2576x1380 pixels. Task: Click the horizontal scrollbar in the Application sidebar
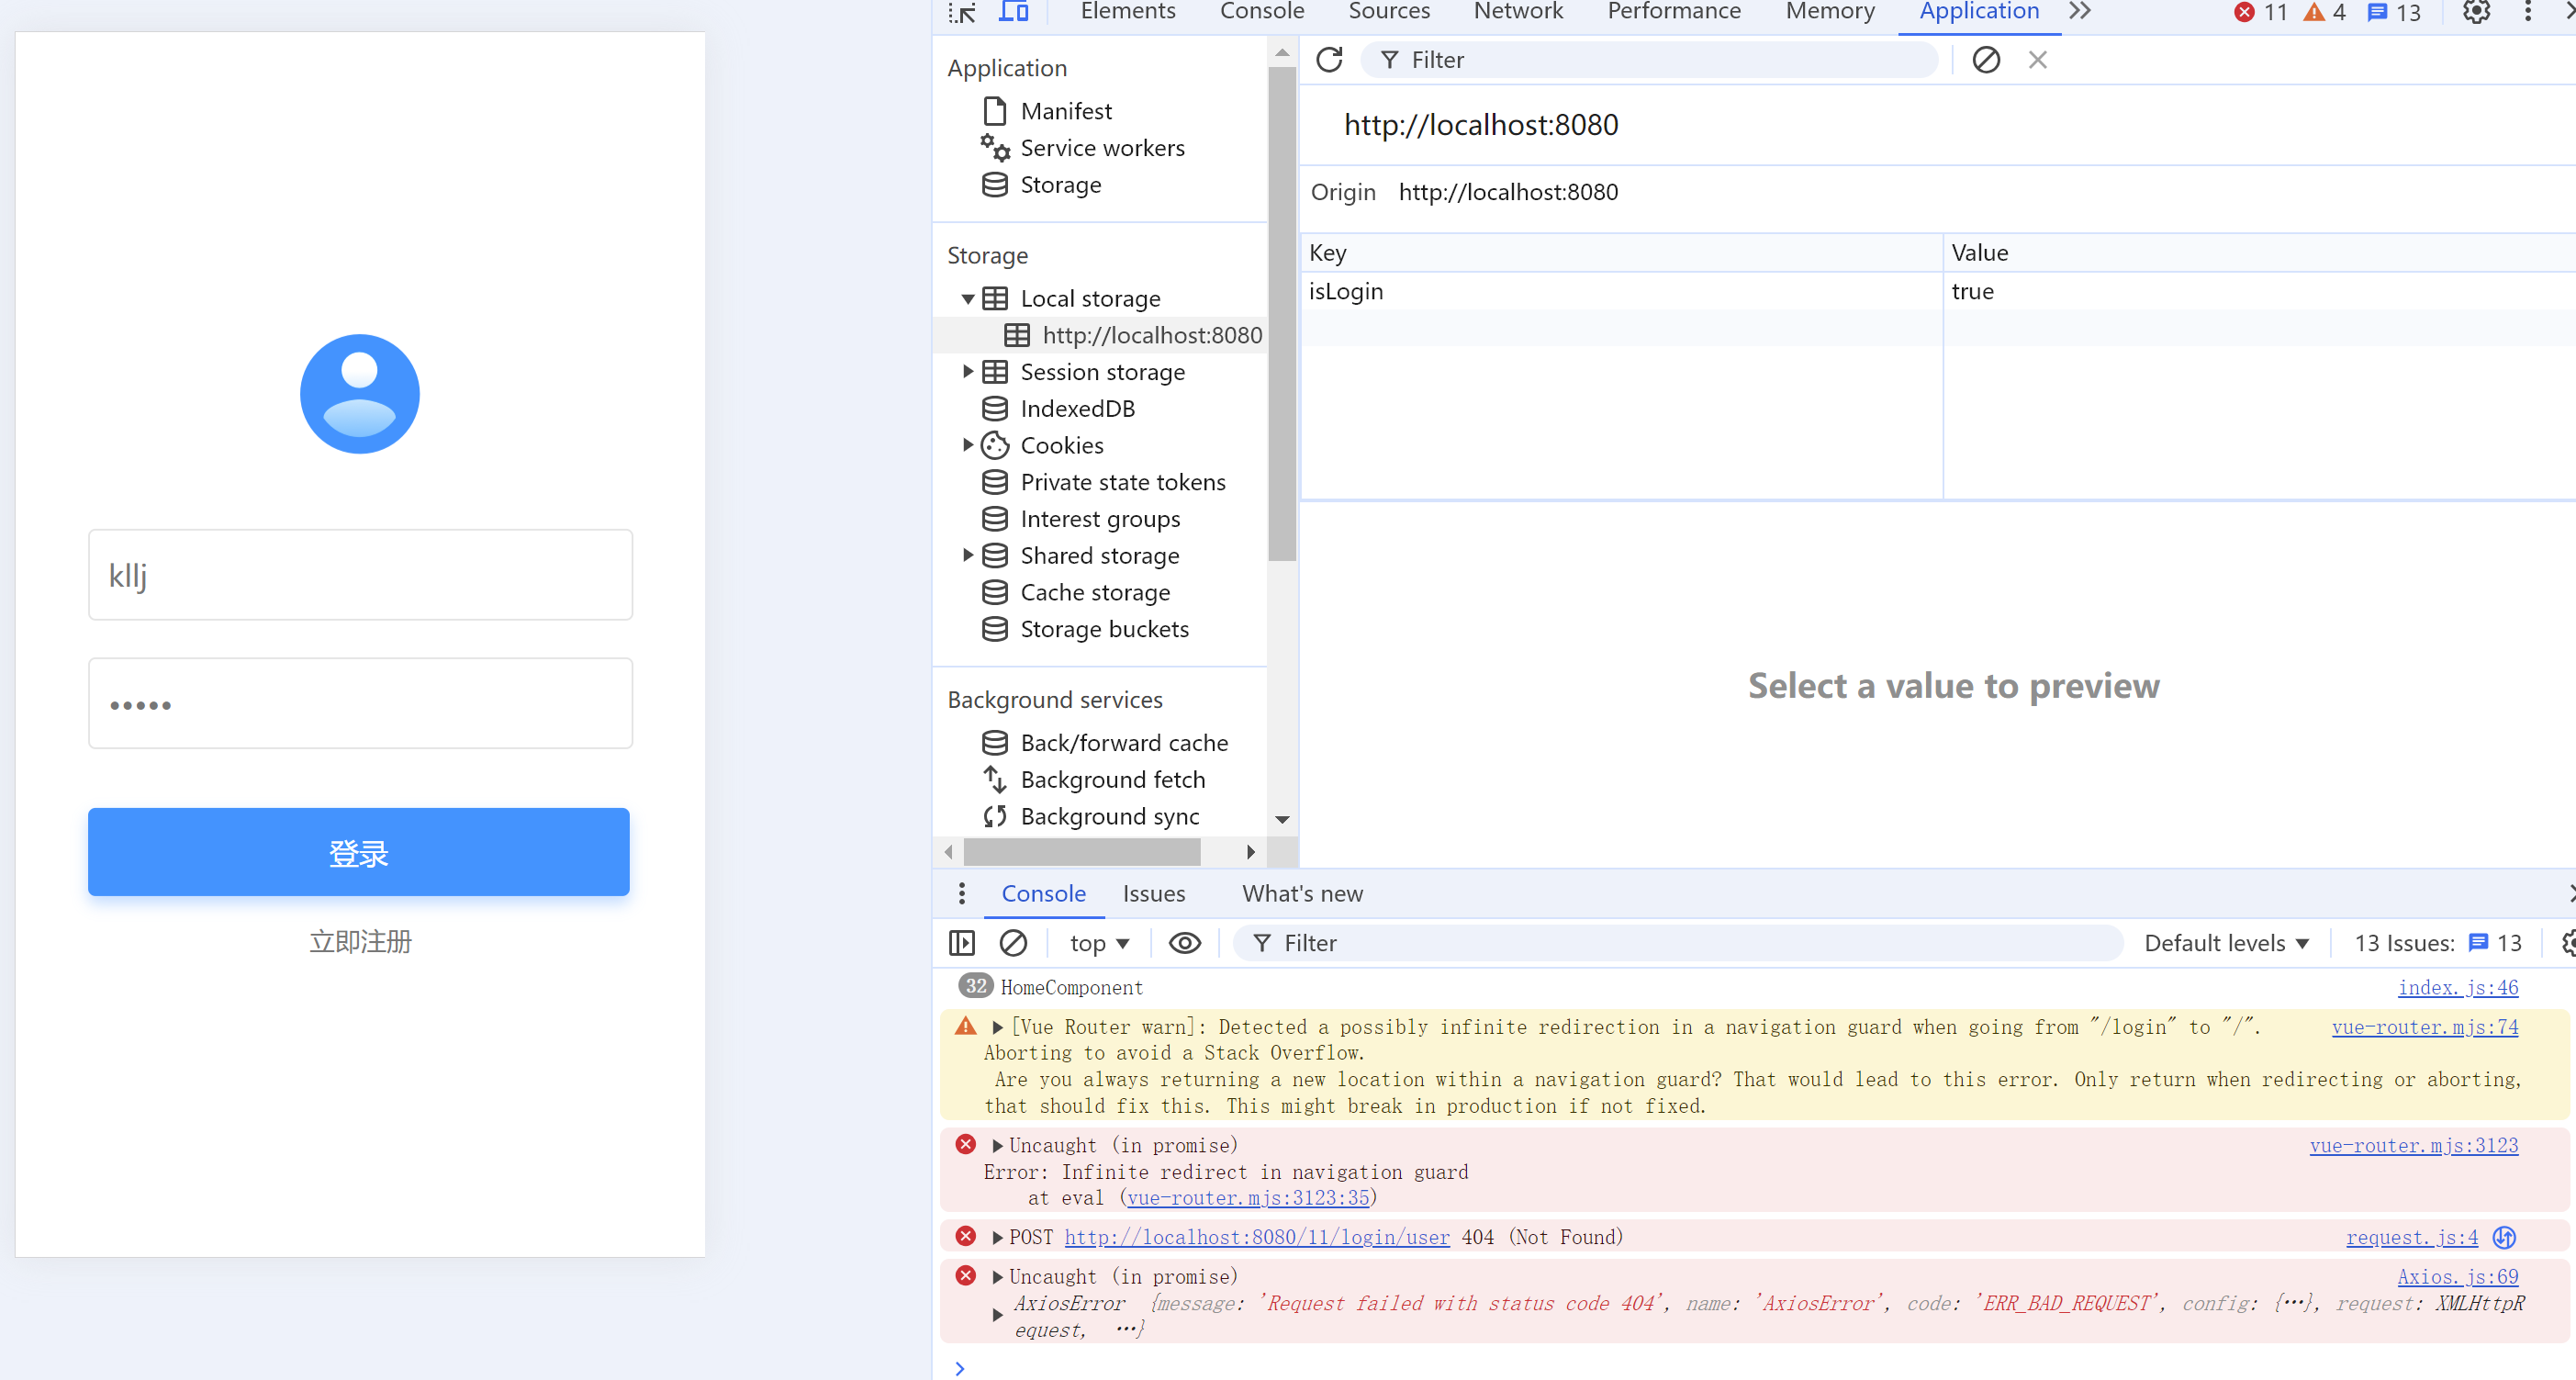1082,852
